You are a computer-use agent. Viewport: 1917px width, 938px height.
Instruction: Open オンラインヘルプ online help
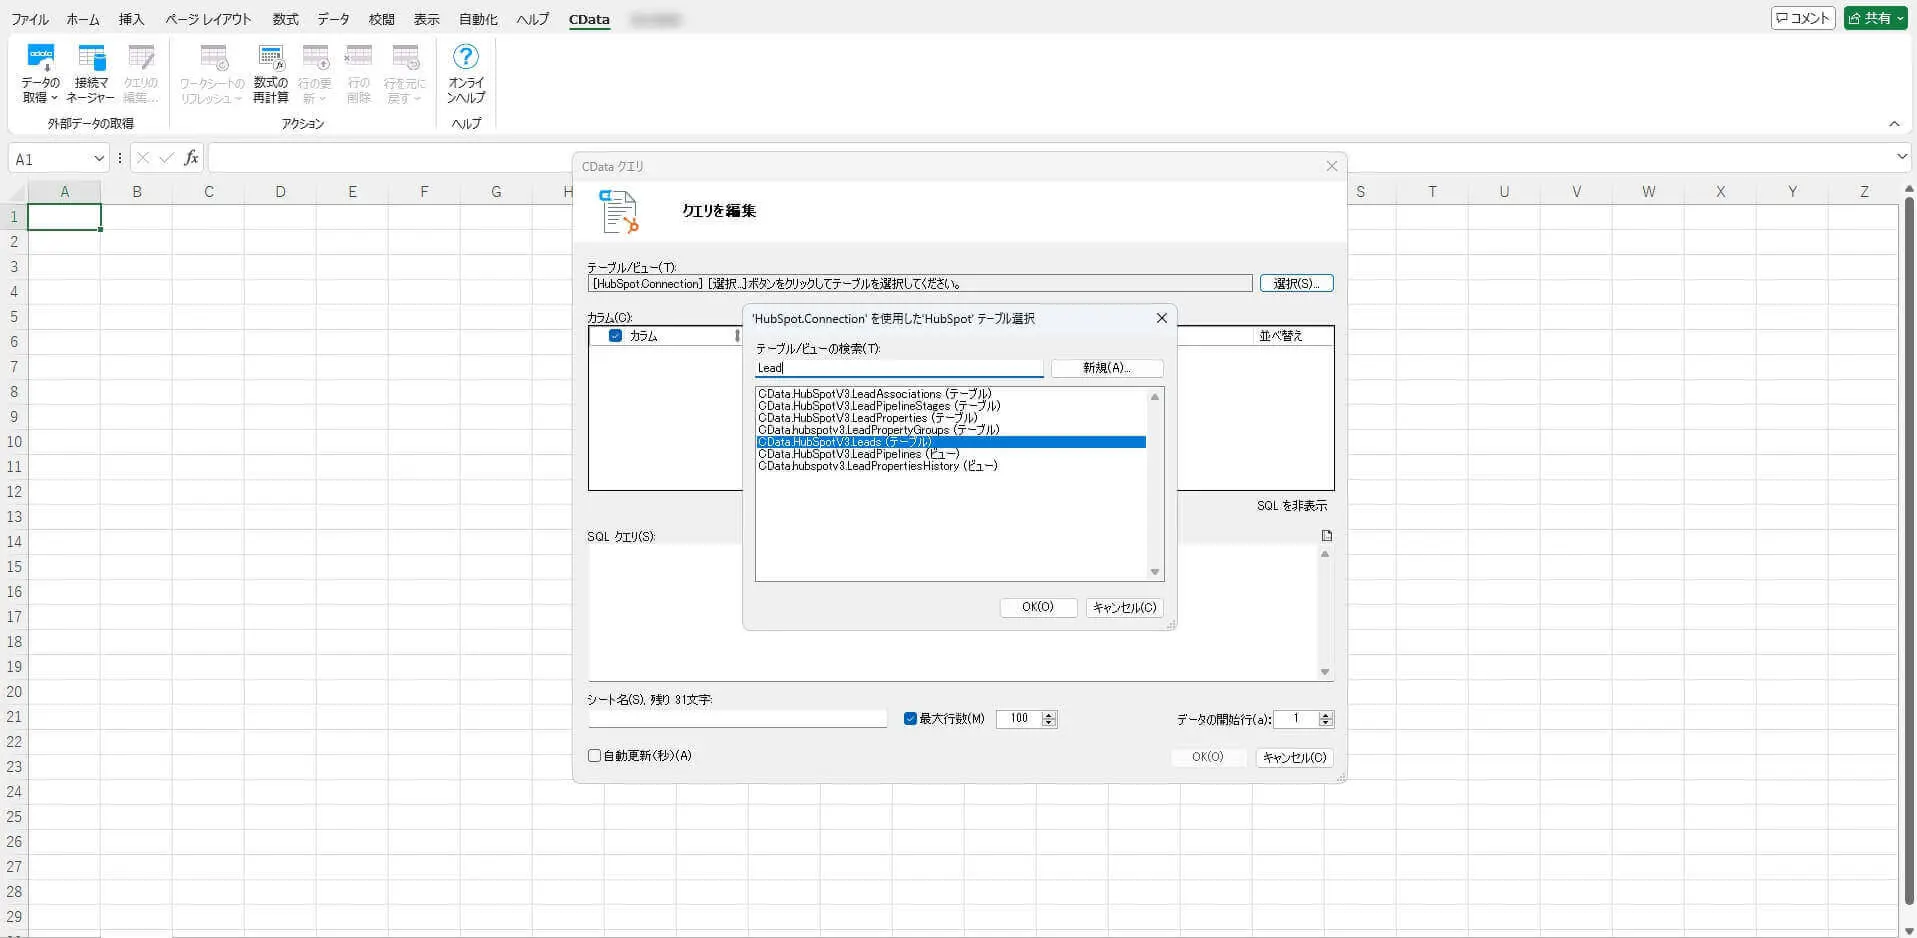[x=466, y=73]
